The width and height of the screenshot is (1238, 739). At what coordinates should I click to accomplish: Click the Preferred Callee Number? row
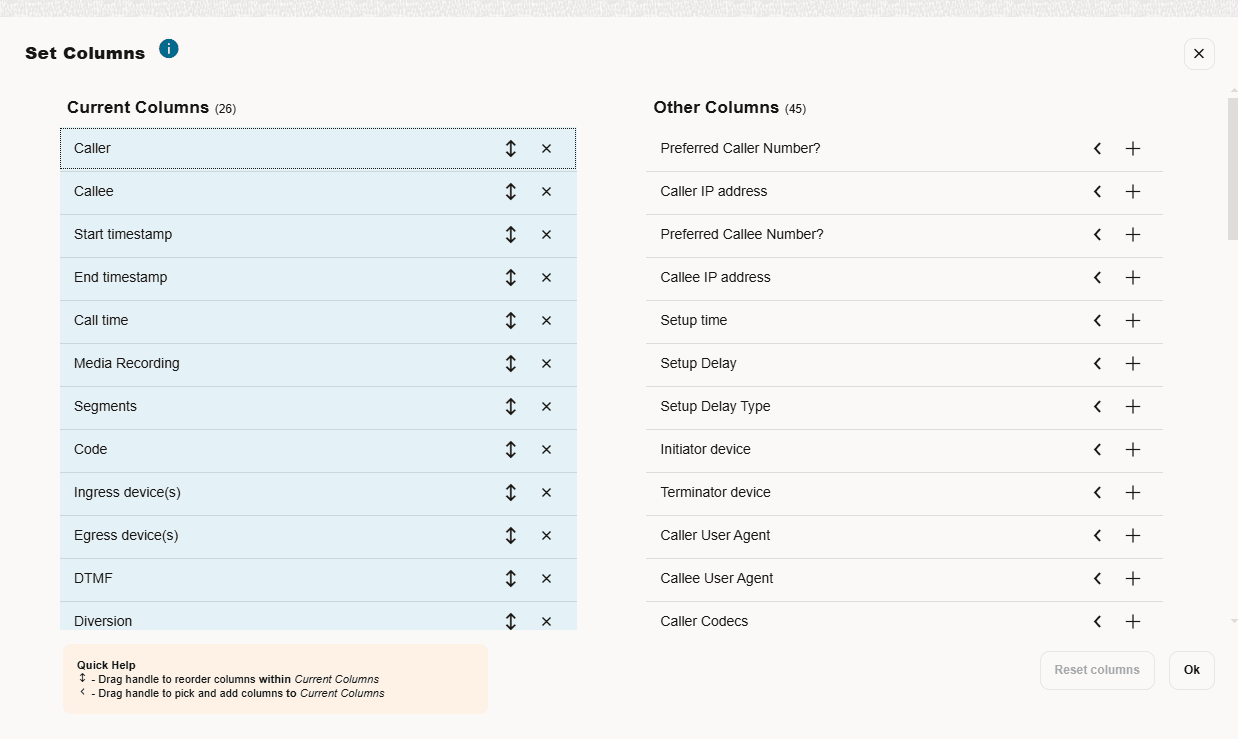[x=860, y=235]
